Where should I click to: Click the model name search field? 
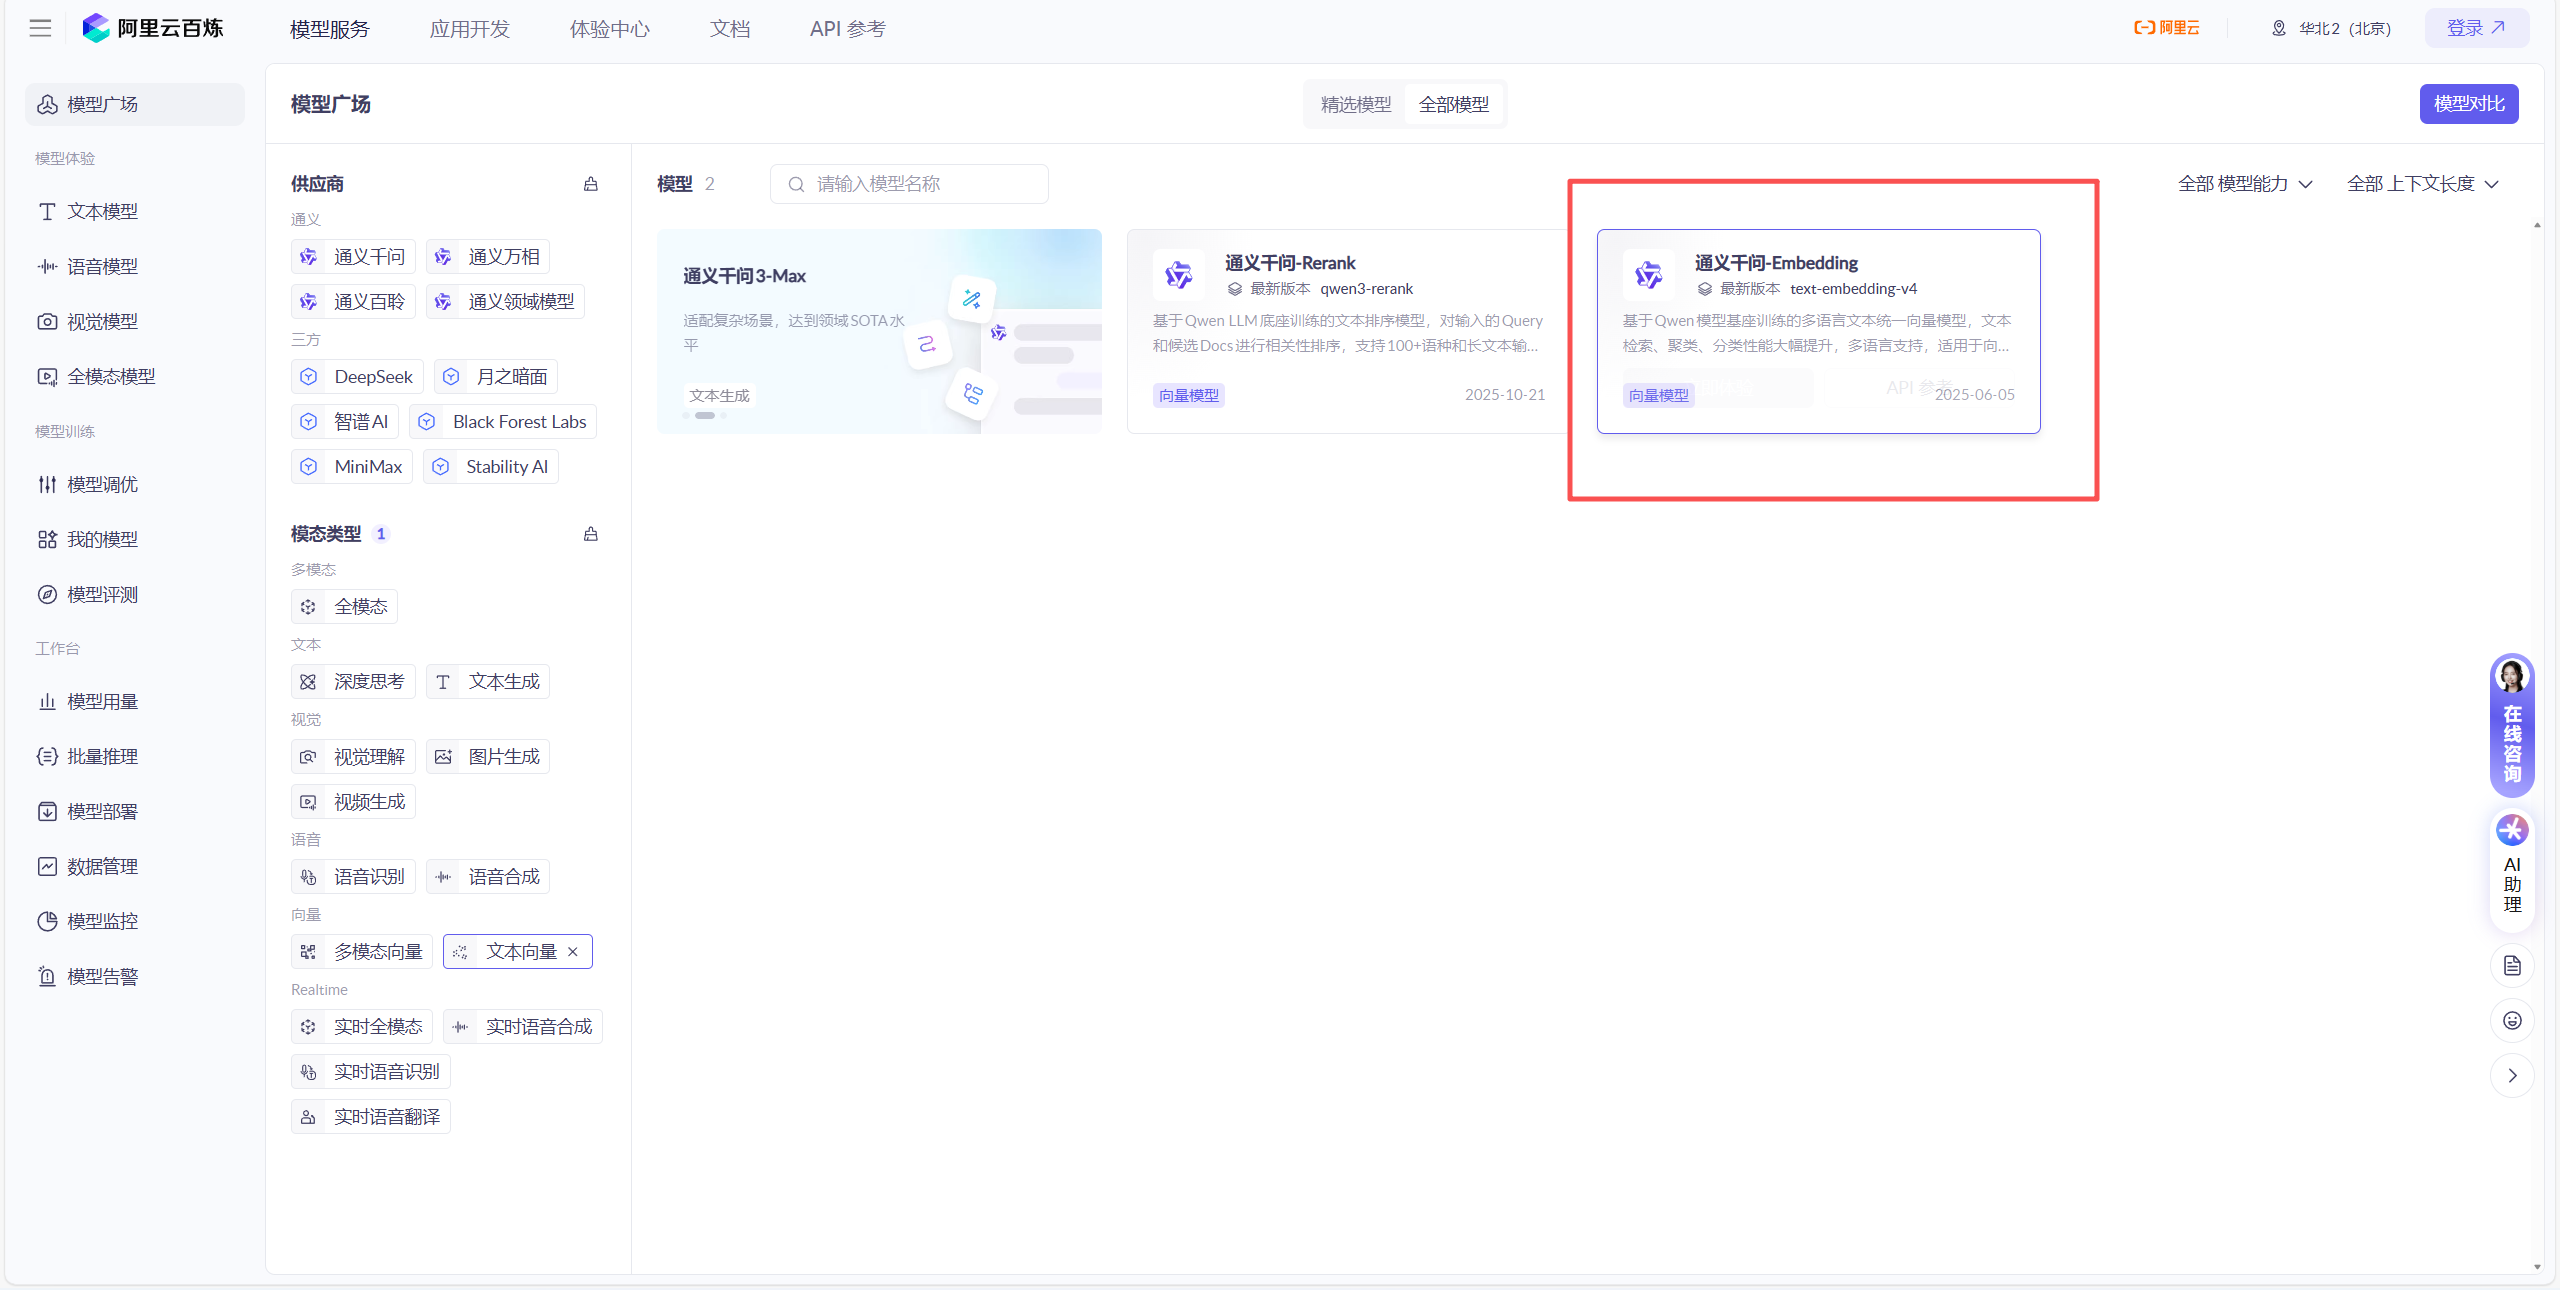pyautogui.click(x=910, y=184)
